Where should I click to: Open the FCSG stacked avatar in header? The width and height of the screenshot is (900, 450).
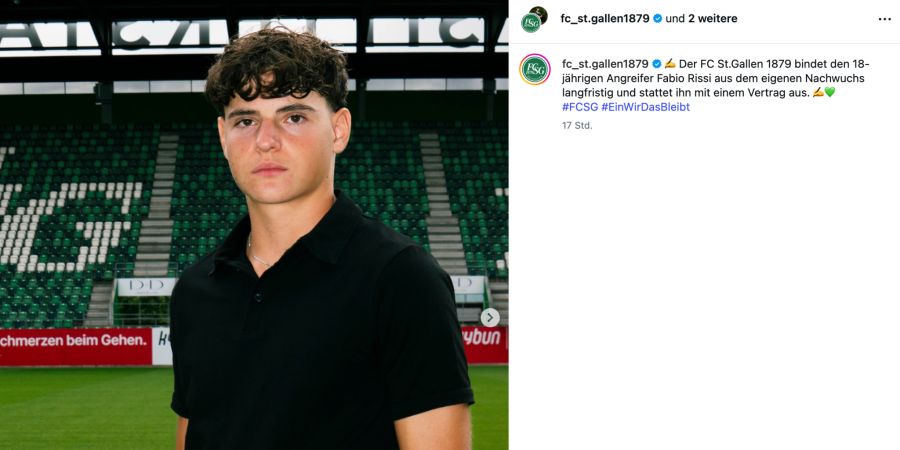tap(530, 23)
